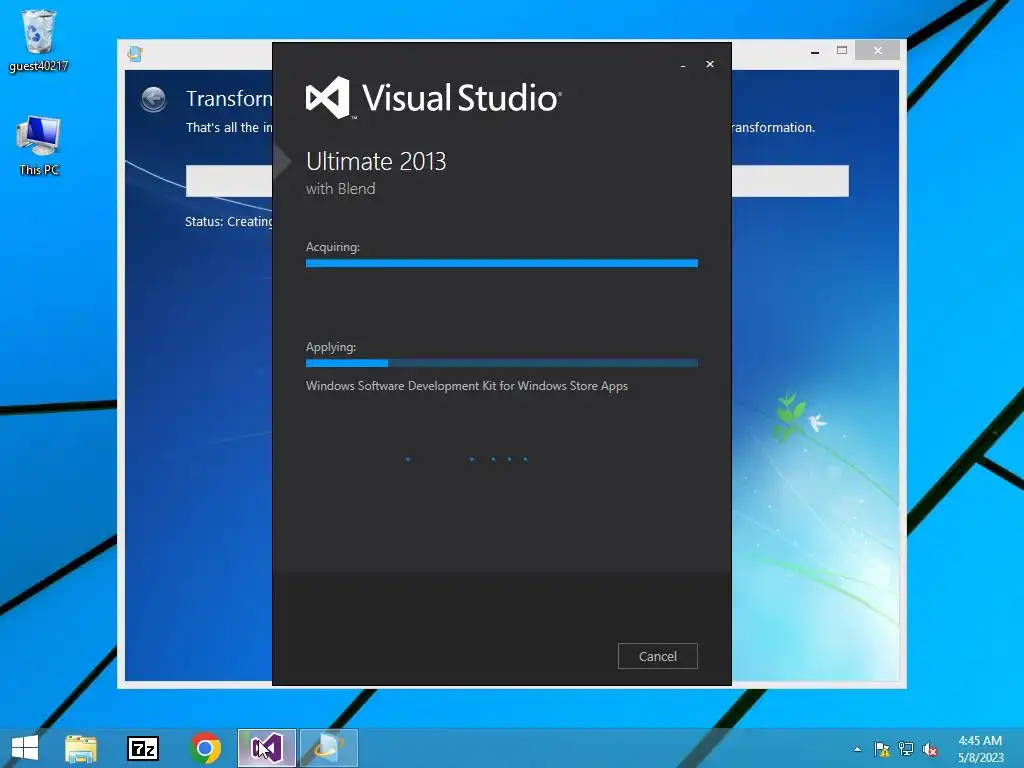Screen dimensions: 1024x768
Task: Click the Transformation window title icon
Action: coord(135,53)
